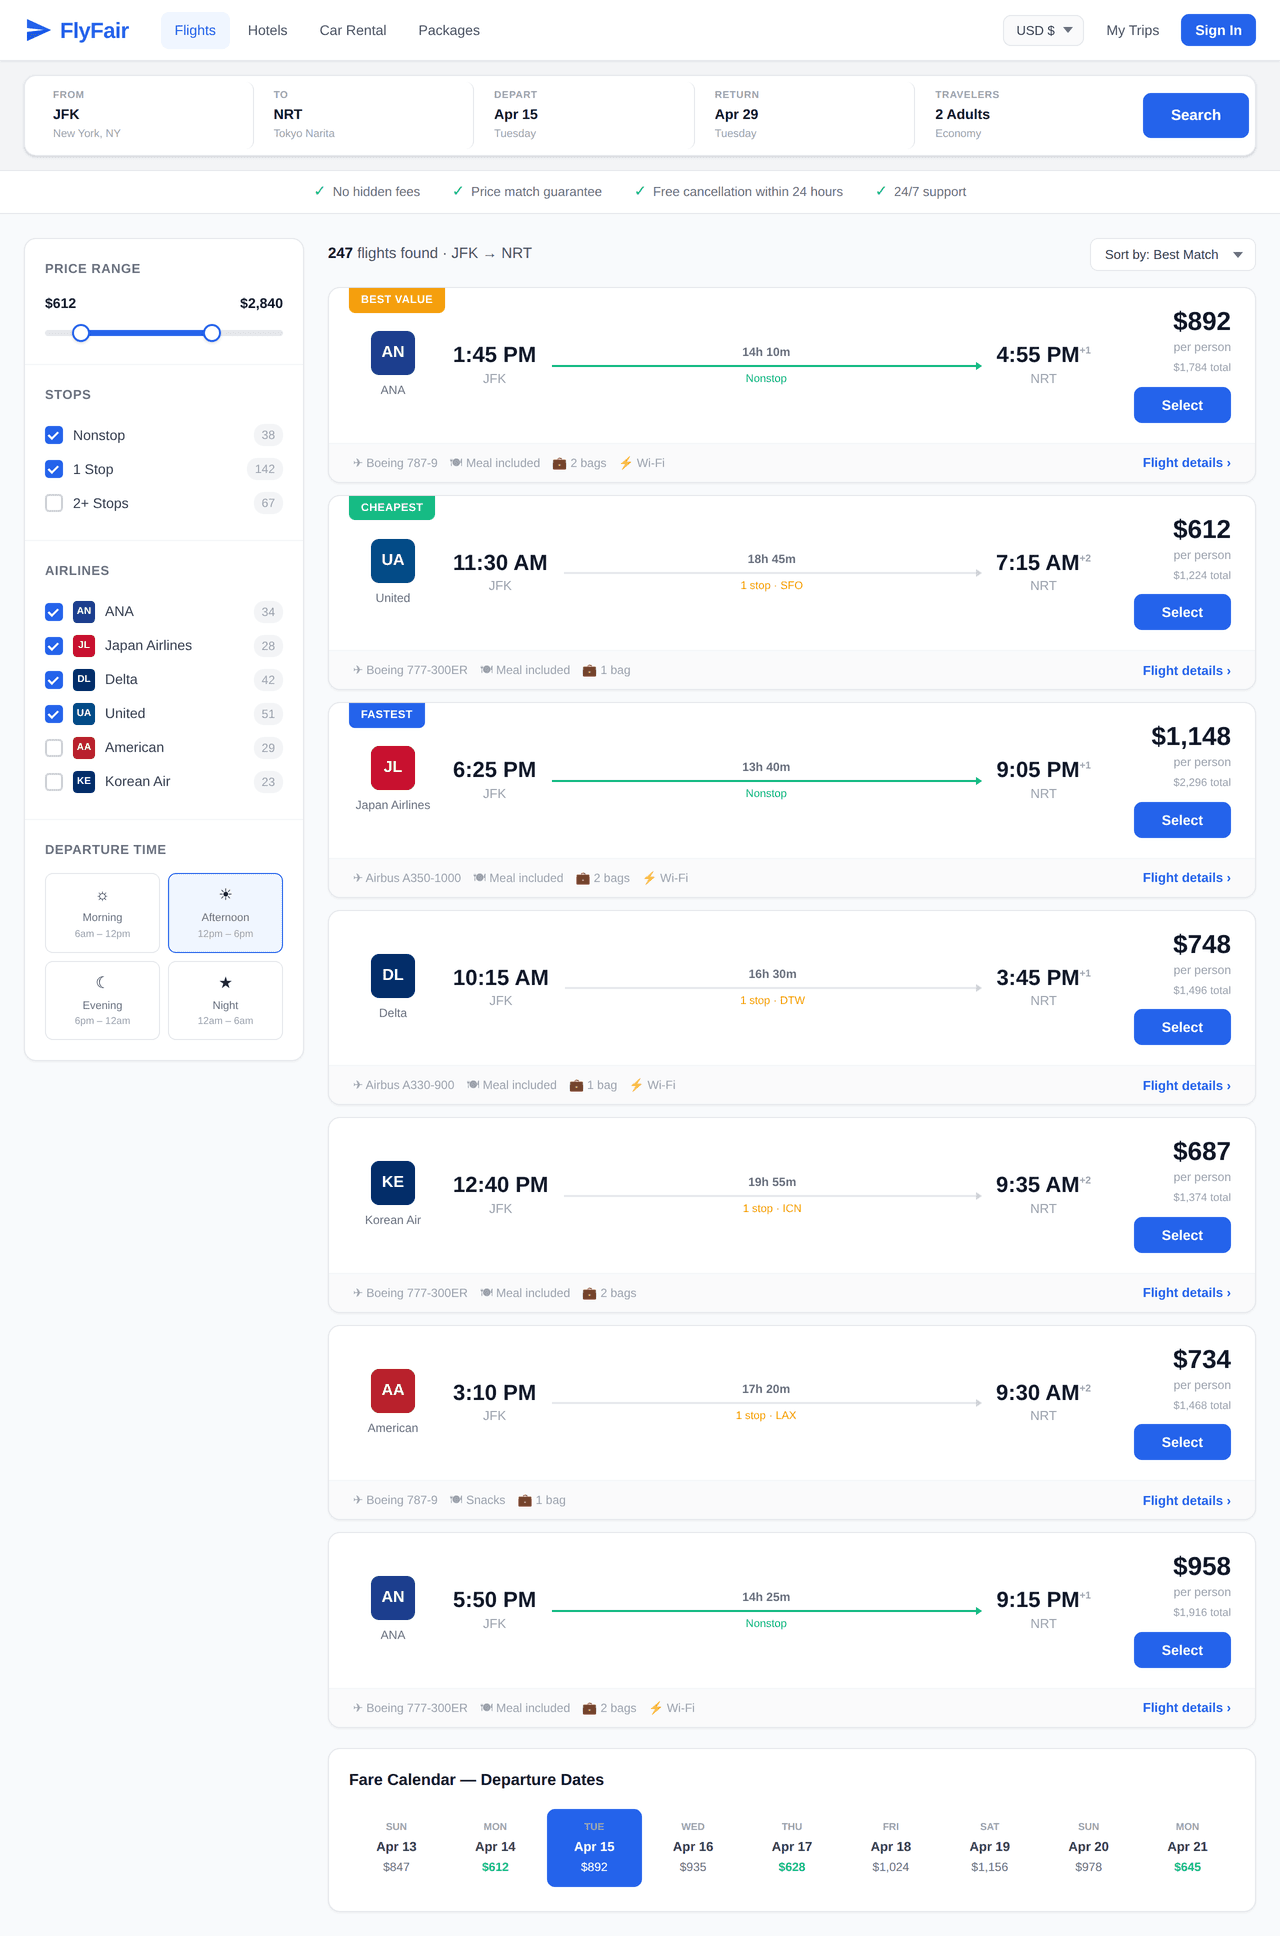Choose the Evening departure time tile
The width and height of the screenshot is (1280, 1936).
(x=102, y=1001)
